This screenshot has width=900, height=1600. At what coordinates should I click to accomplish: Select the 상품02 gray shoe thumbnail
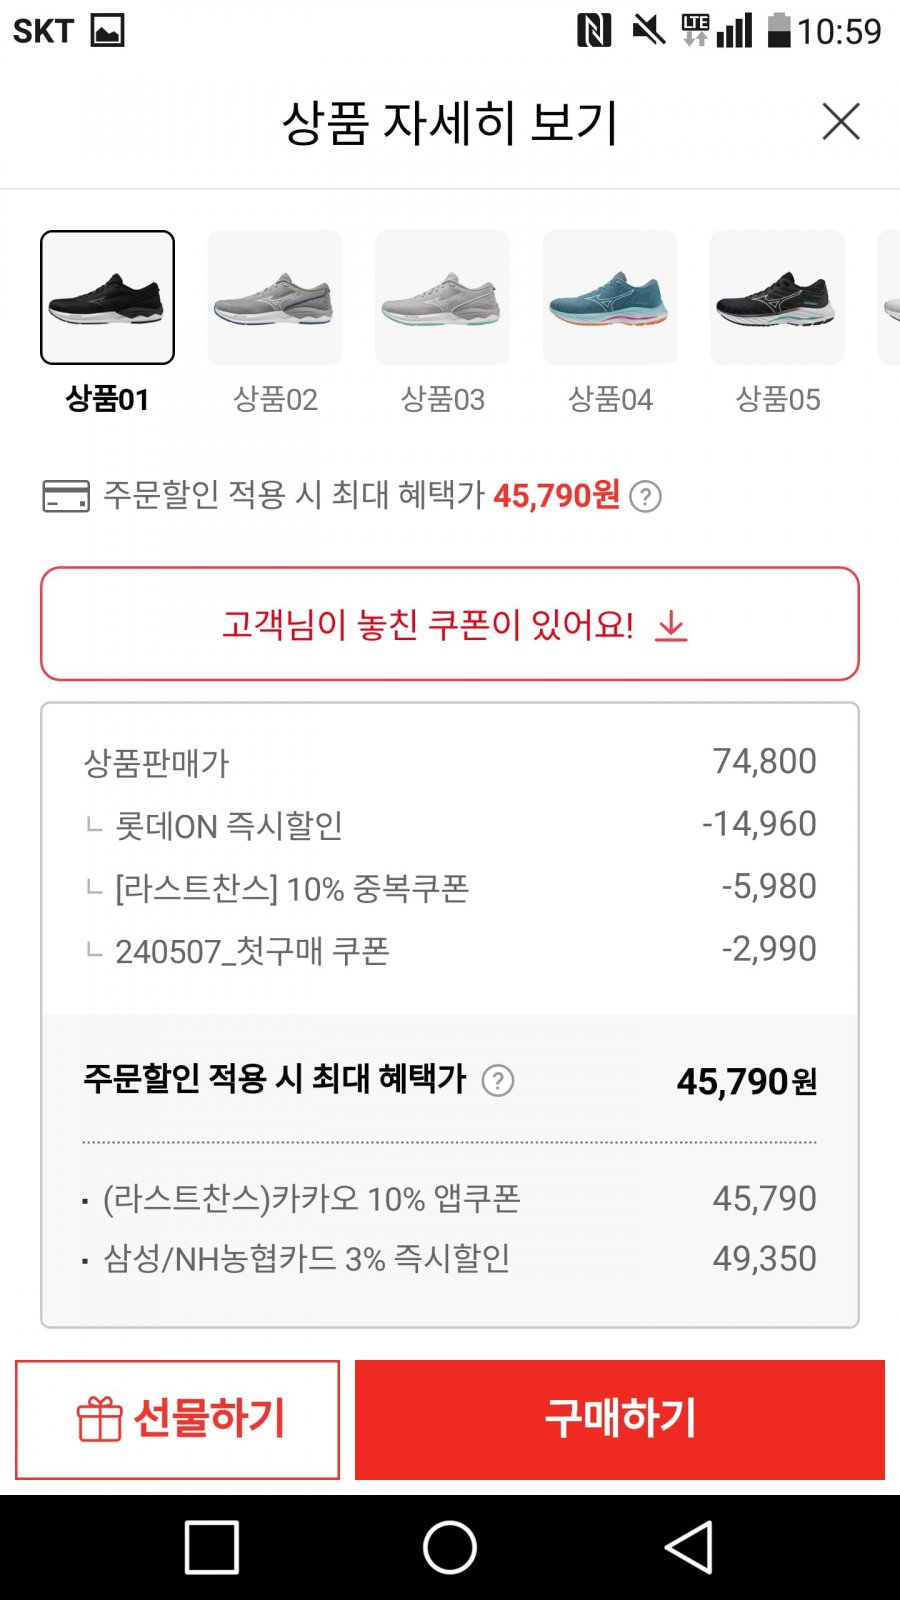point(275,297)
